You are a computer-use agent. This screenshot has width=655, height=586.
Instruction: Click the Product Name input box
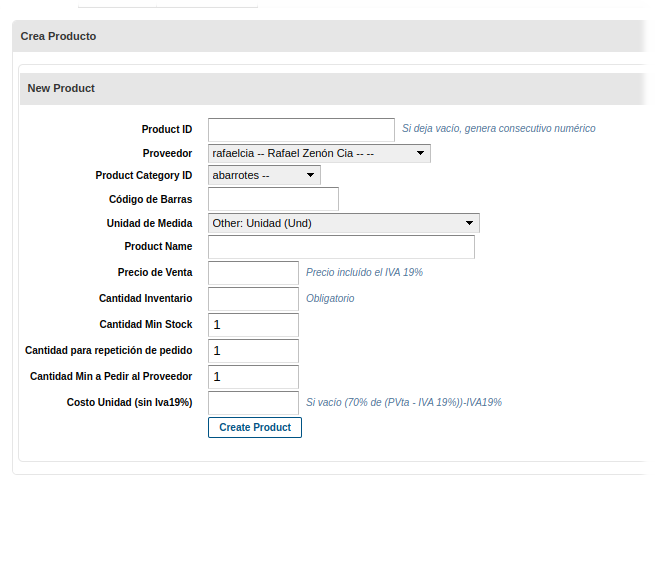[x=341, y=247]
